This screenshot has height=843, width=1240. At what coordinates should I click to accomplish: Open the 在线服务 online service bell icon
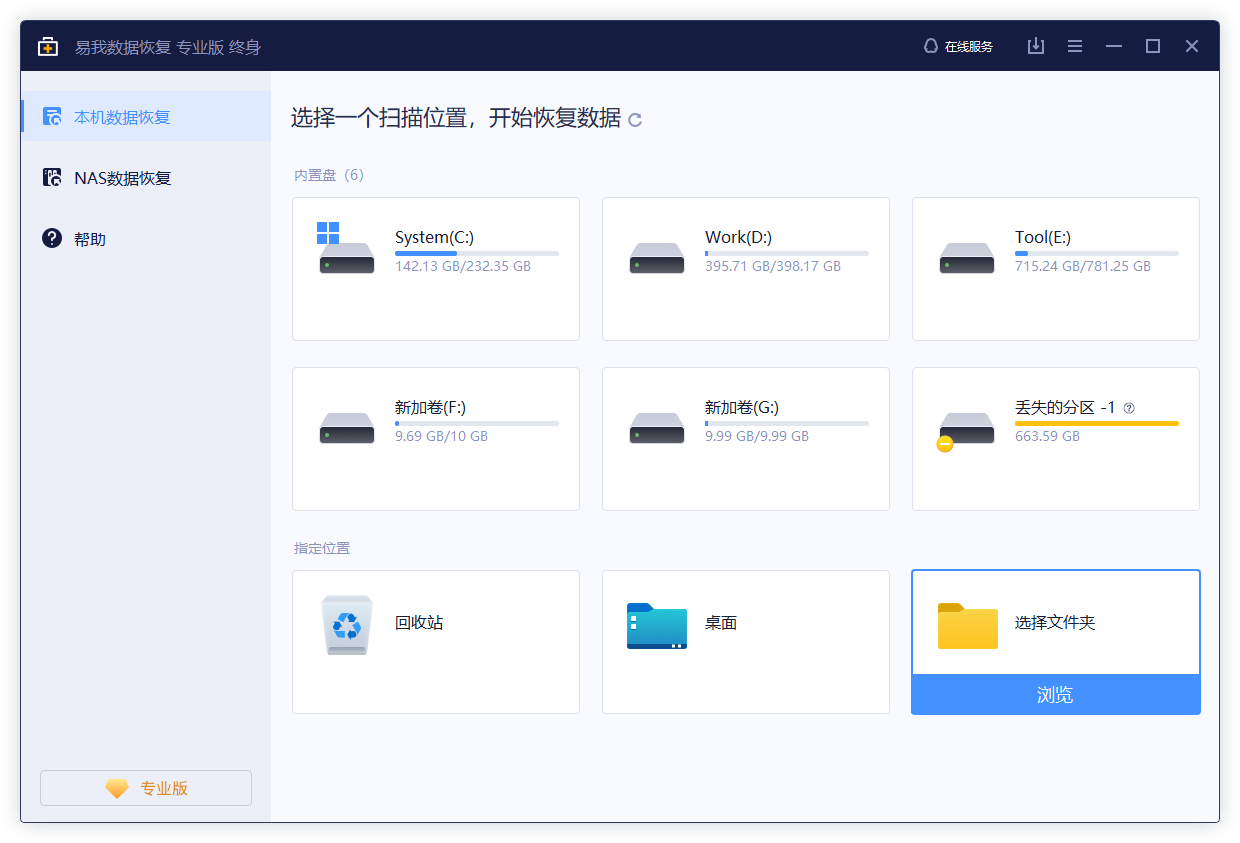[x=930, y=45]
